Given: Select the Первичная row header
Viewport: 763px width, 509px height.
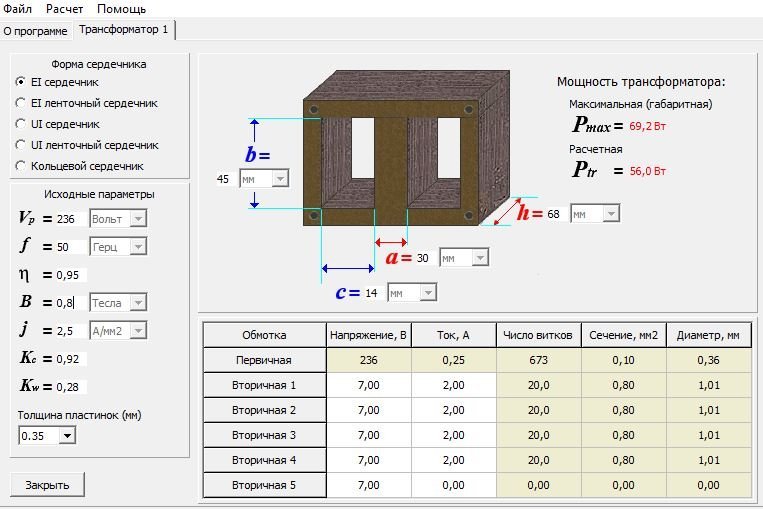Looking at the screenshot, I should (x=264, y=360).
